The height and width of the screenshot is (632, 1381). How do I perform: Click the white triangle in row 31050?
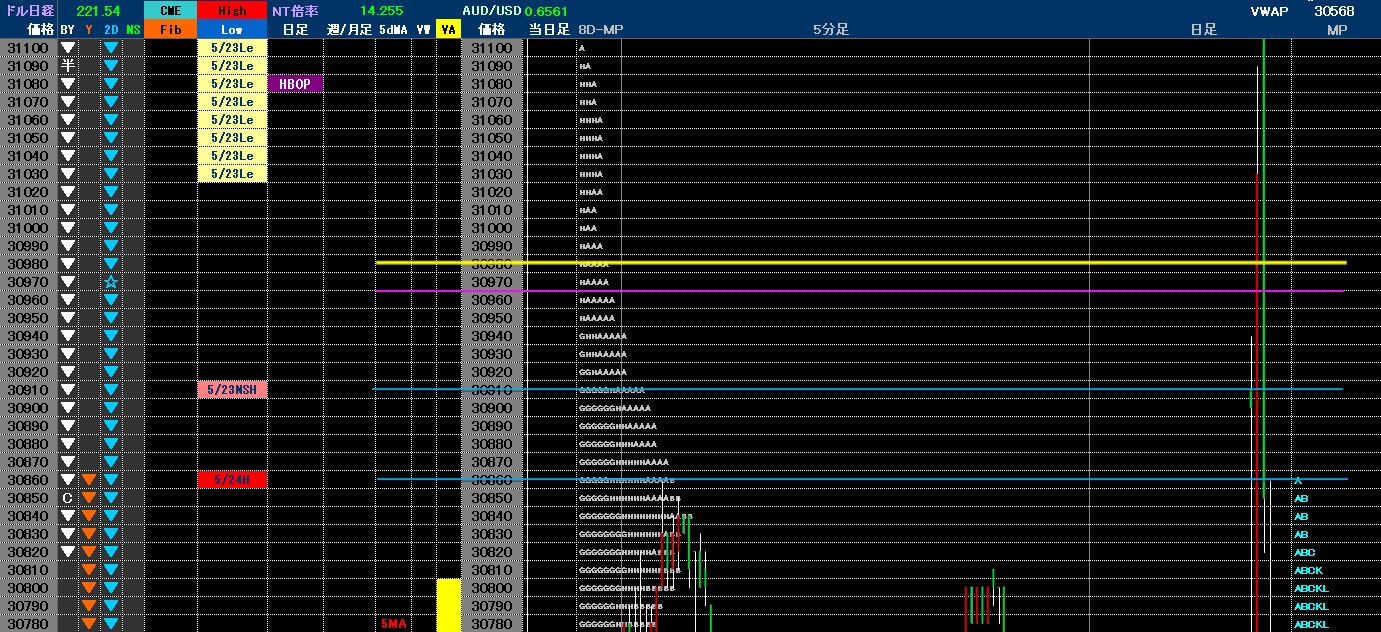coord(68,138)
